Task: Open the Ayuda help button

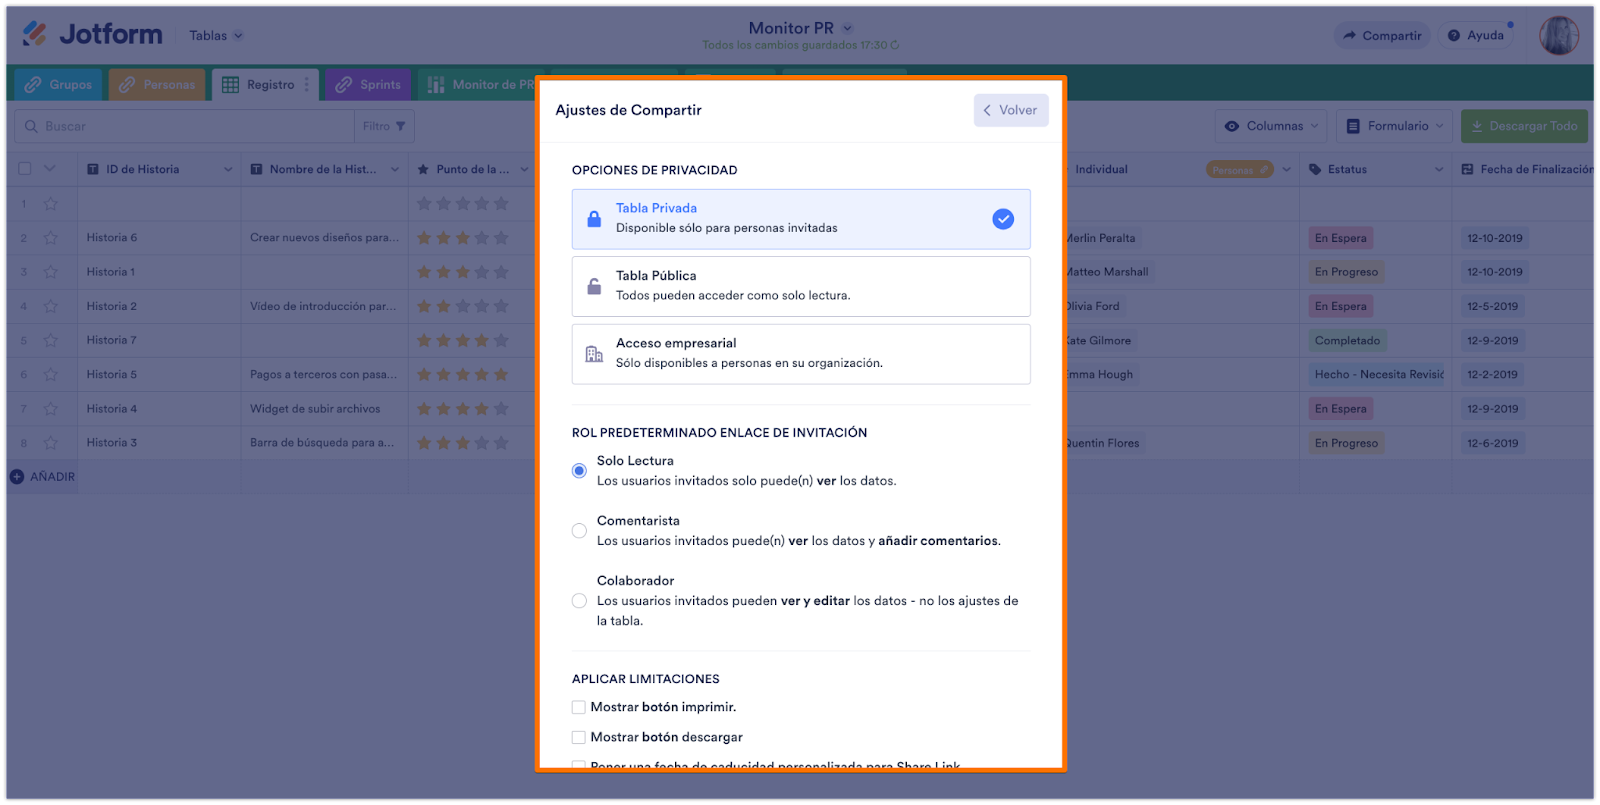Action: click(1476, 36)
